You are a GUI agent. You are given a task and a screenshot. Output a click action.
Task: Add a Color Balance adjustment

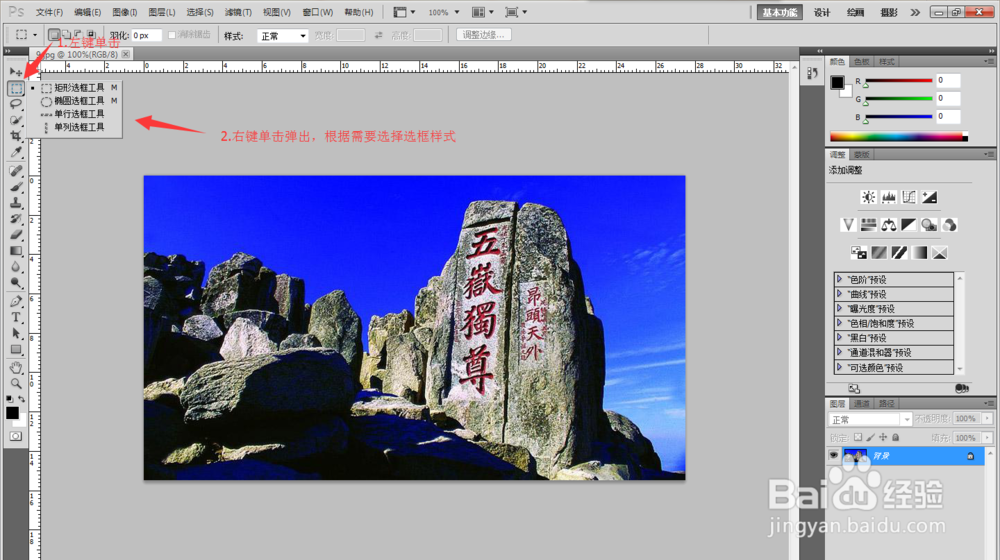pyautogui.click(x=888, y=225)
